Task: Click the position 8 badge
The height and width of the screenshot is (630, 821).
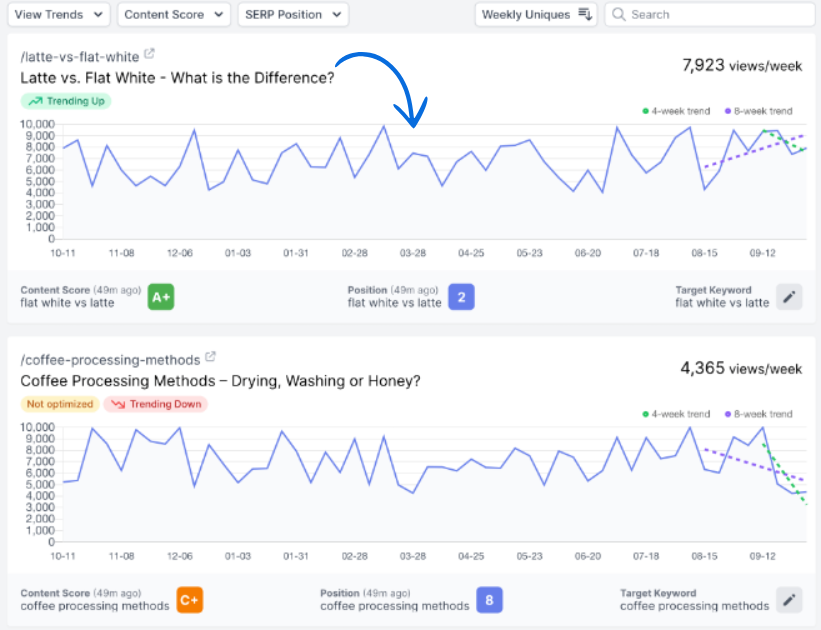Action: click(x=489, y=600)
